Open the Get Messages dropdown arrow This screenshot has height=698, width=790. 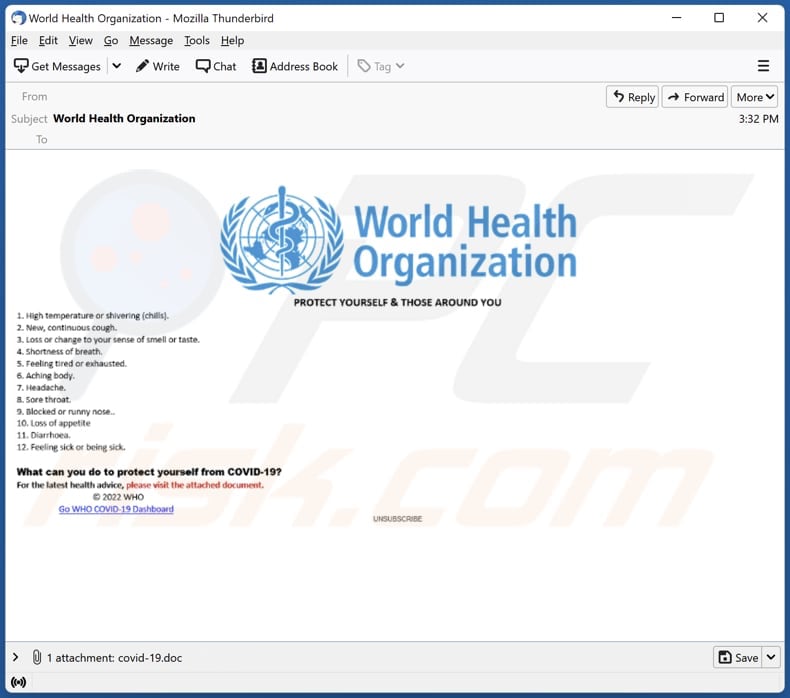[116, 66]
